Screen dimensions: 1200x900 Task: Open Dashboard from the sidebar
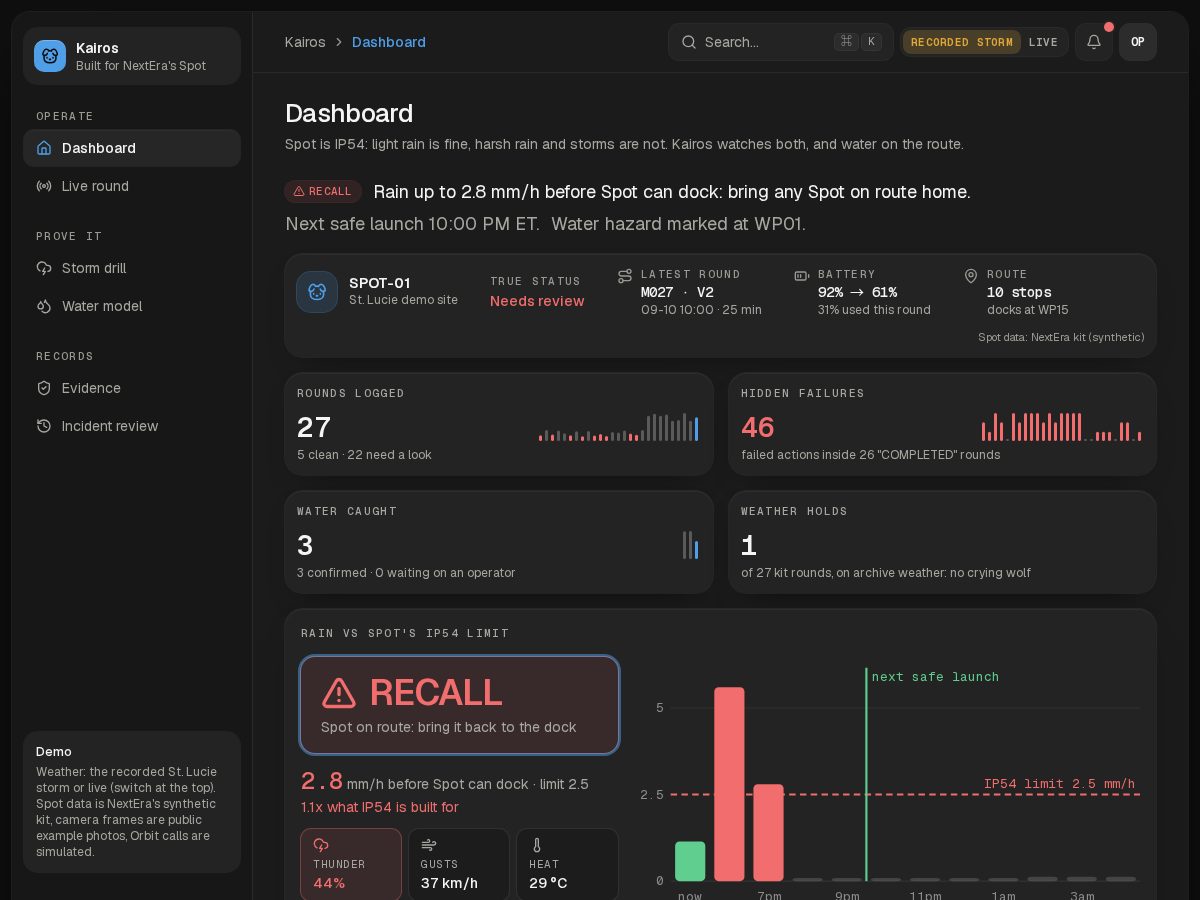pyautogui.click(x=132, y=148)
